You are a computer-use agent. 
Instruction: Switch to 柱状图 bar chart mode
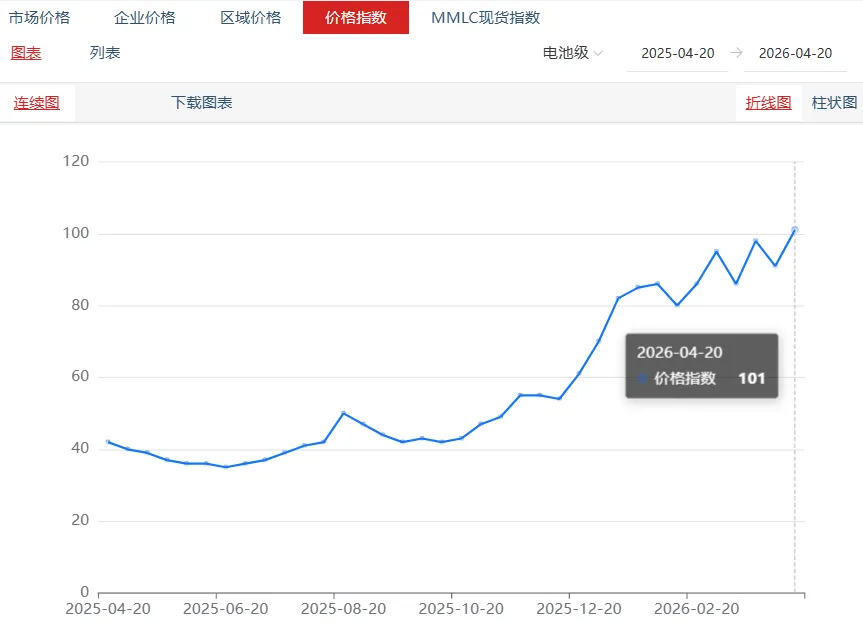(x=834, y=102)
